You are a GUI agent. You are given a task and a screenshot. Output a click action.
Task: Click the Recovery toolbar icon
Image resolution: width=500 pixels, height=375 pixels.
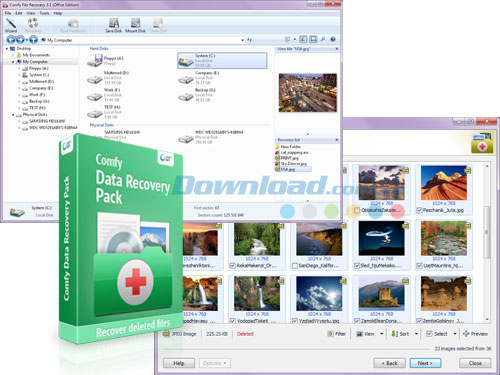pos(33,25)
